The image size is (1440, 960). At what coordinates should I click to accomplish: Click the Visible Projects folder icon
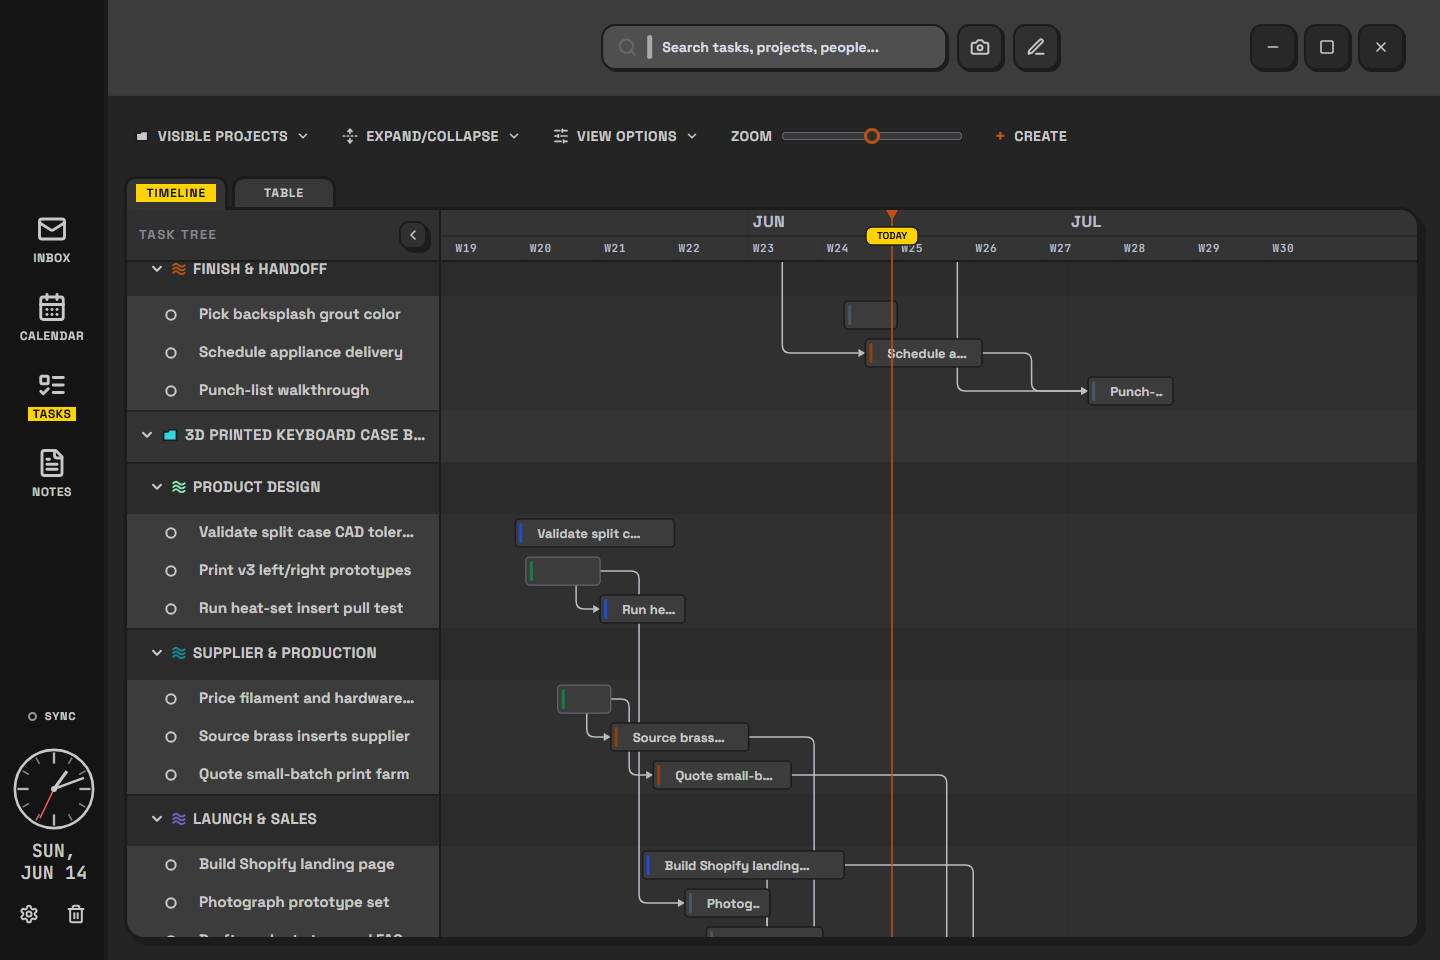[142, 136]
